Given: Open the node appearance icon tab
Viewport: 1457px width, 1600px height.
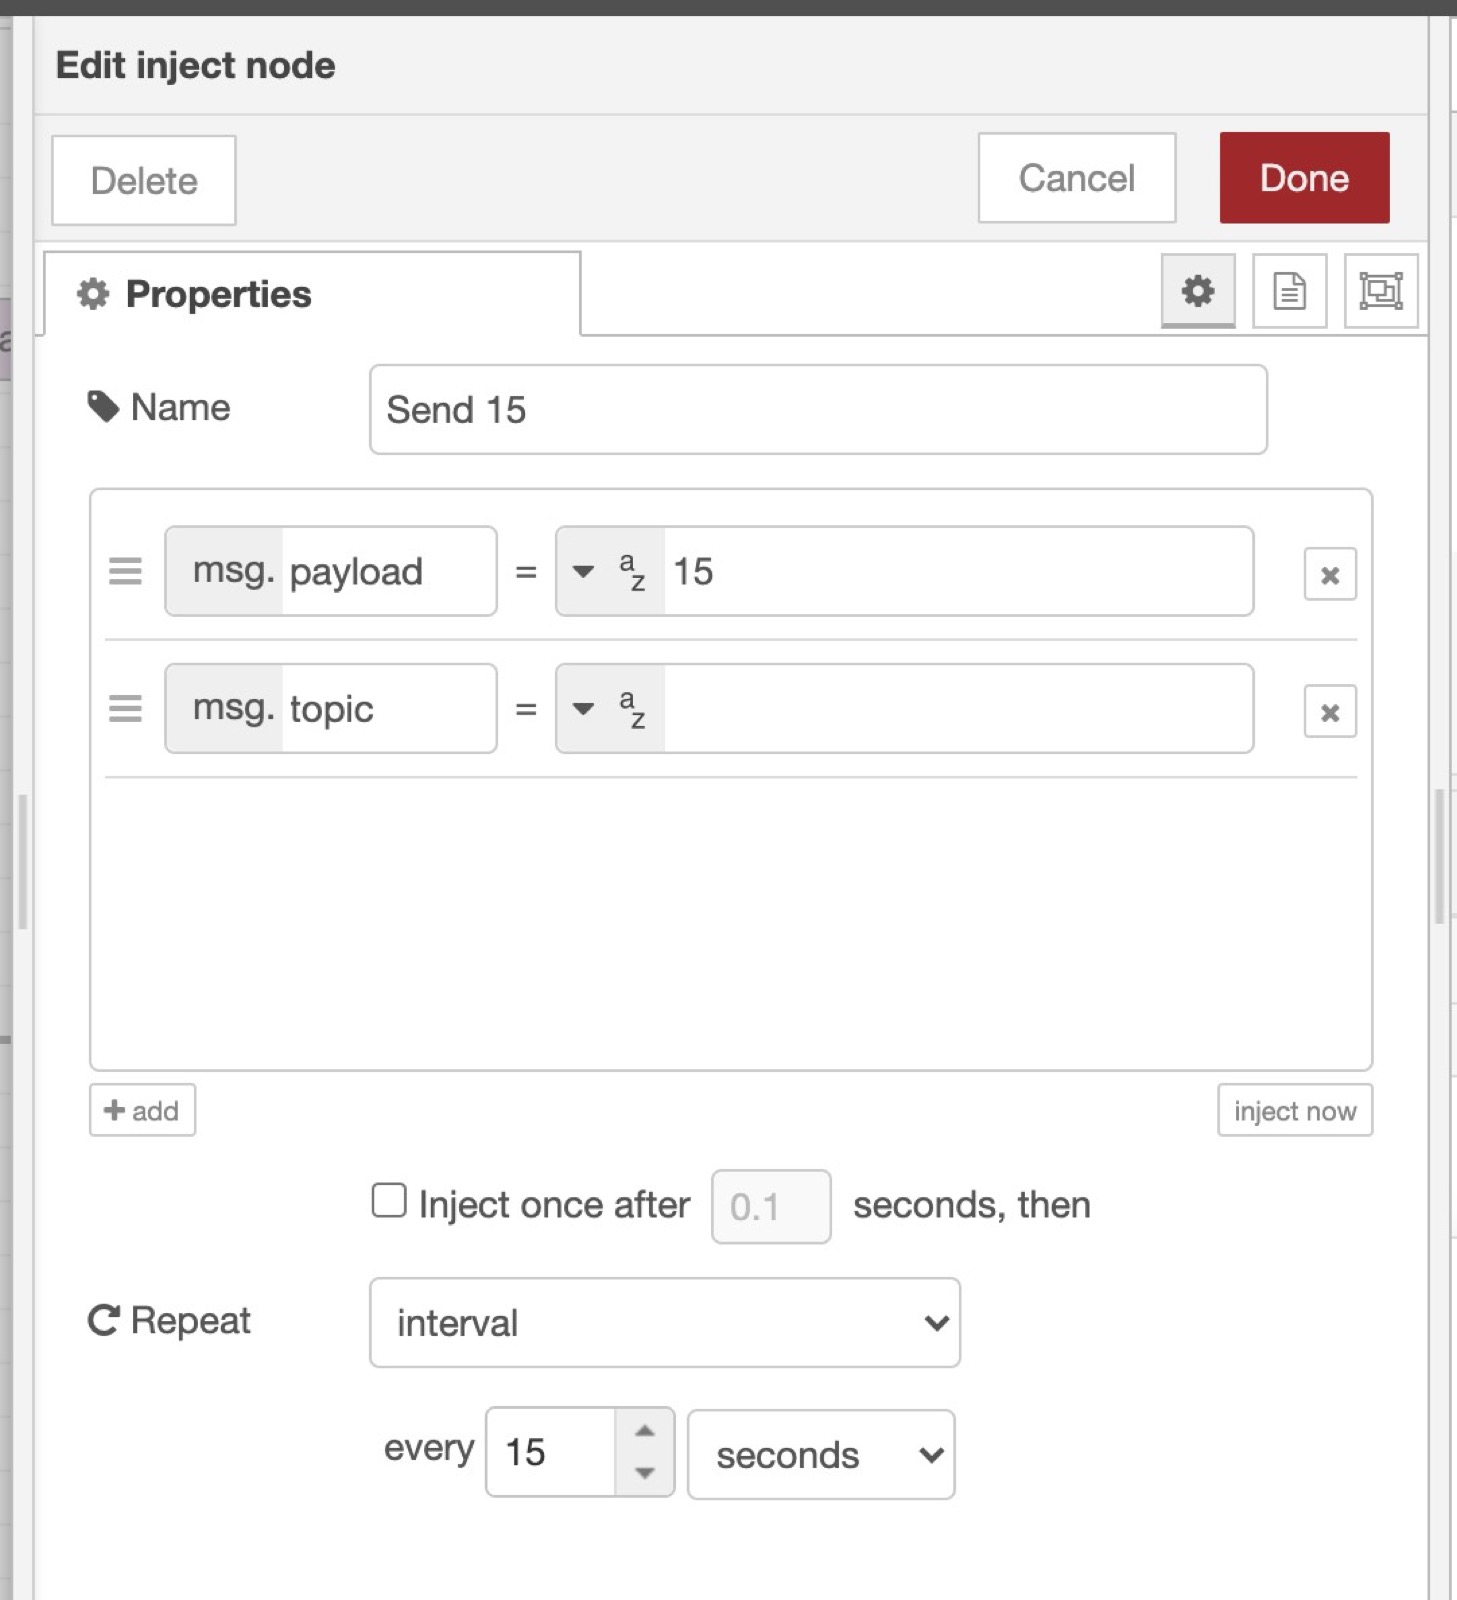Looking at the screenshot, I should pyautogui.click(x=1380, y=291).
